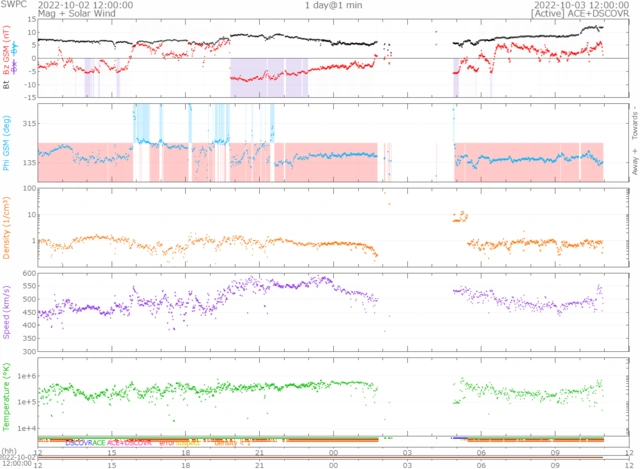Click the 21 hour tick on time axis
Screen dimensions: 640x469
tap(259, 452)
